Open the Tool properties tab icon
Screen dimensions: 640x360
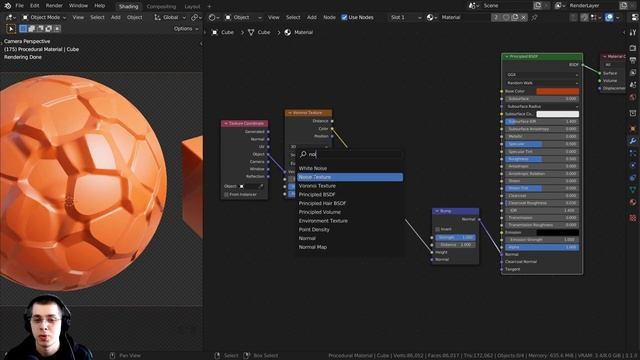[633, 32]
